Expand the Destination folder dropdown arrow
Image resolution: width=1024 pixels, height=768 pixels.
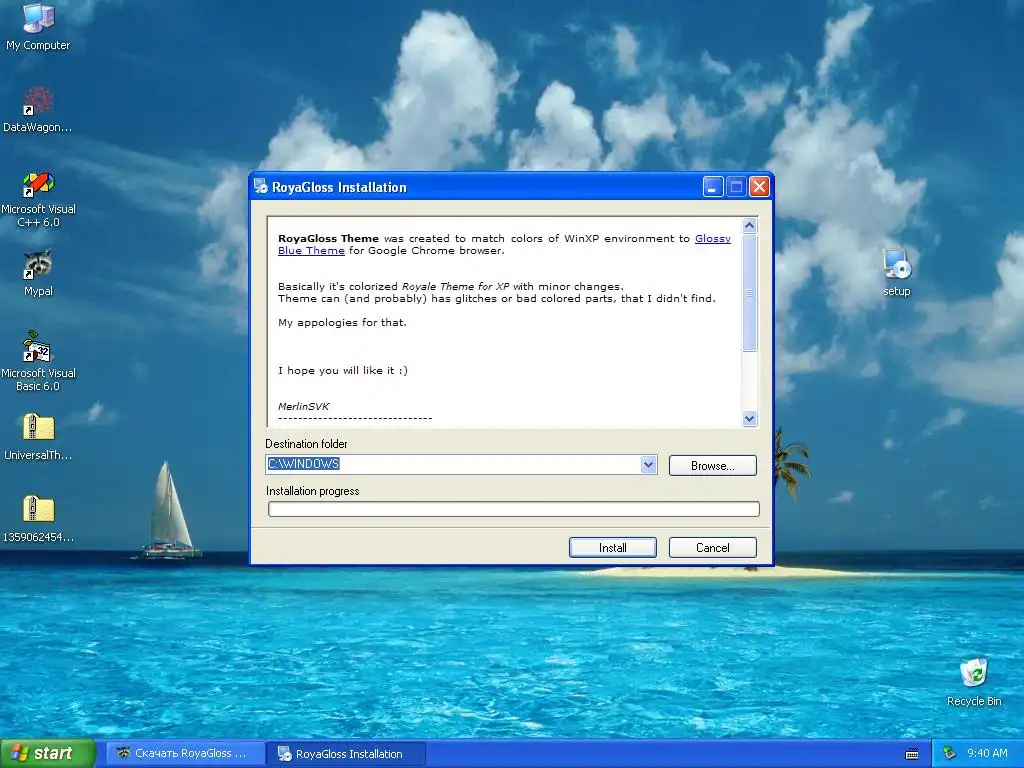pyautogui.click(x=648, y=465)
